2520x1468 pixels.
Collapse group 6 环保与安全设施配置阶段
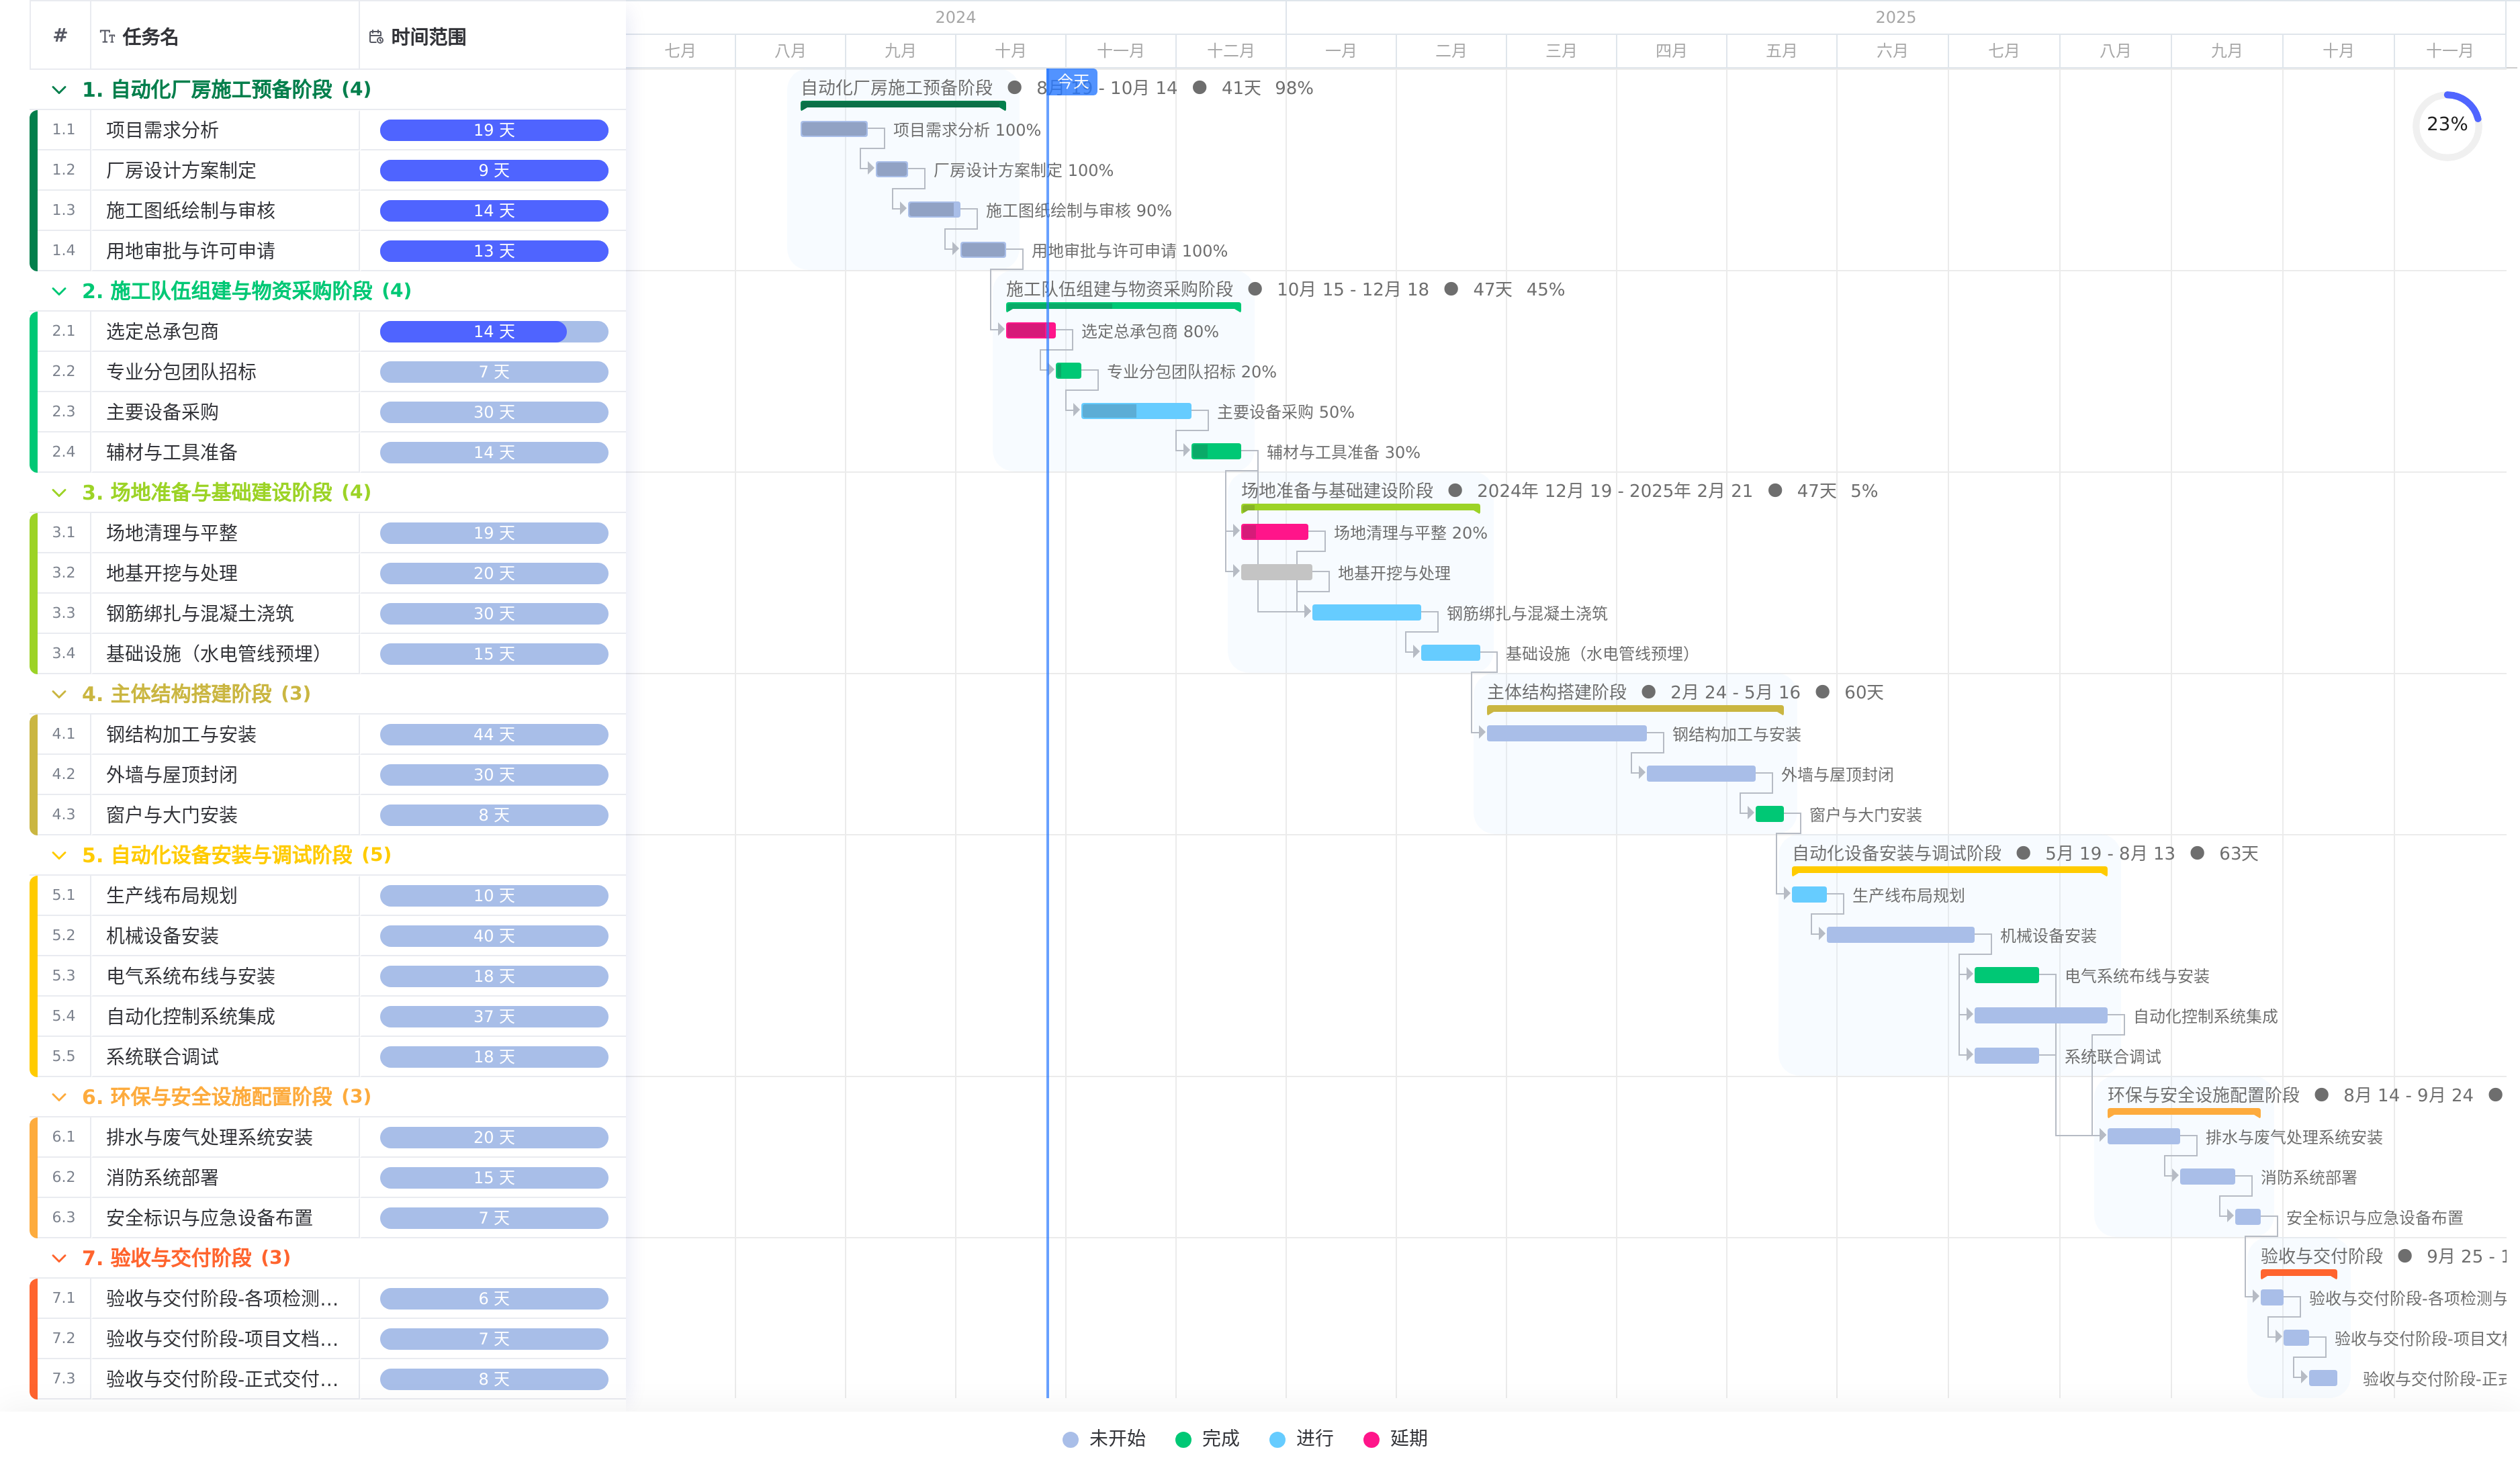(59, 1097)
